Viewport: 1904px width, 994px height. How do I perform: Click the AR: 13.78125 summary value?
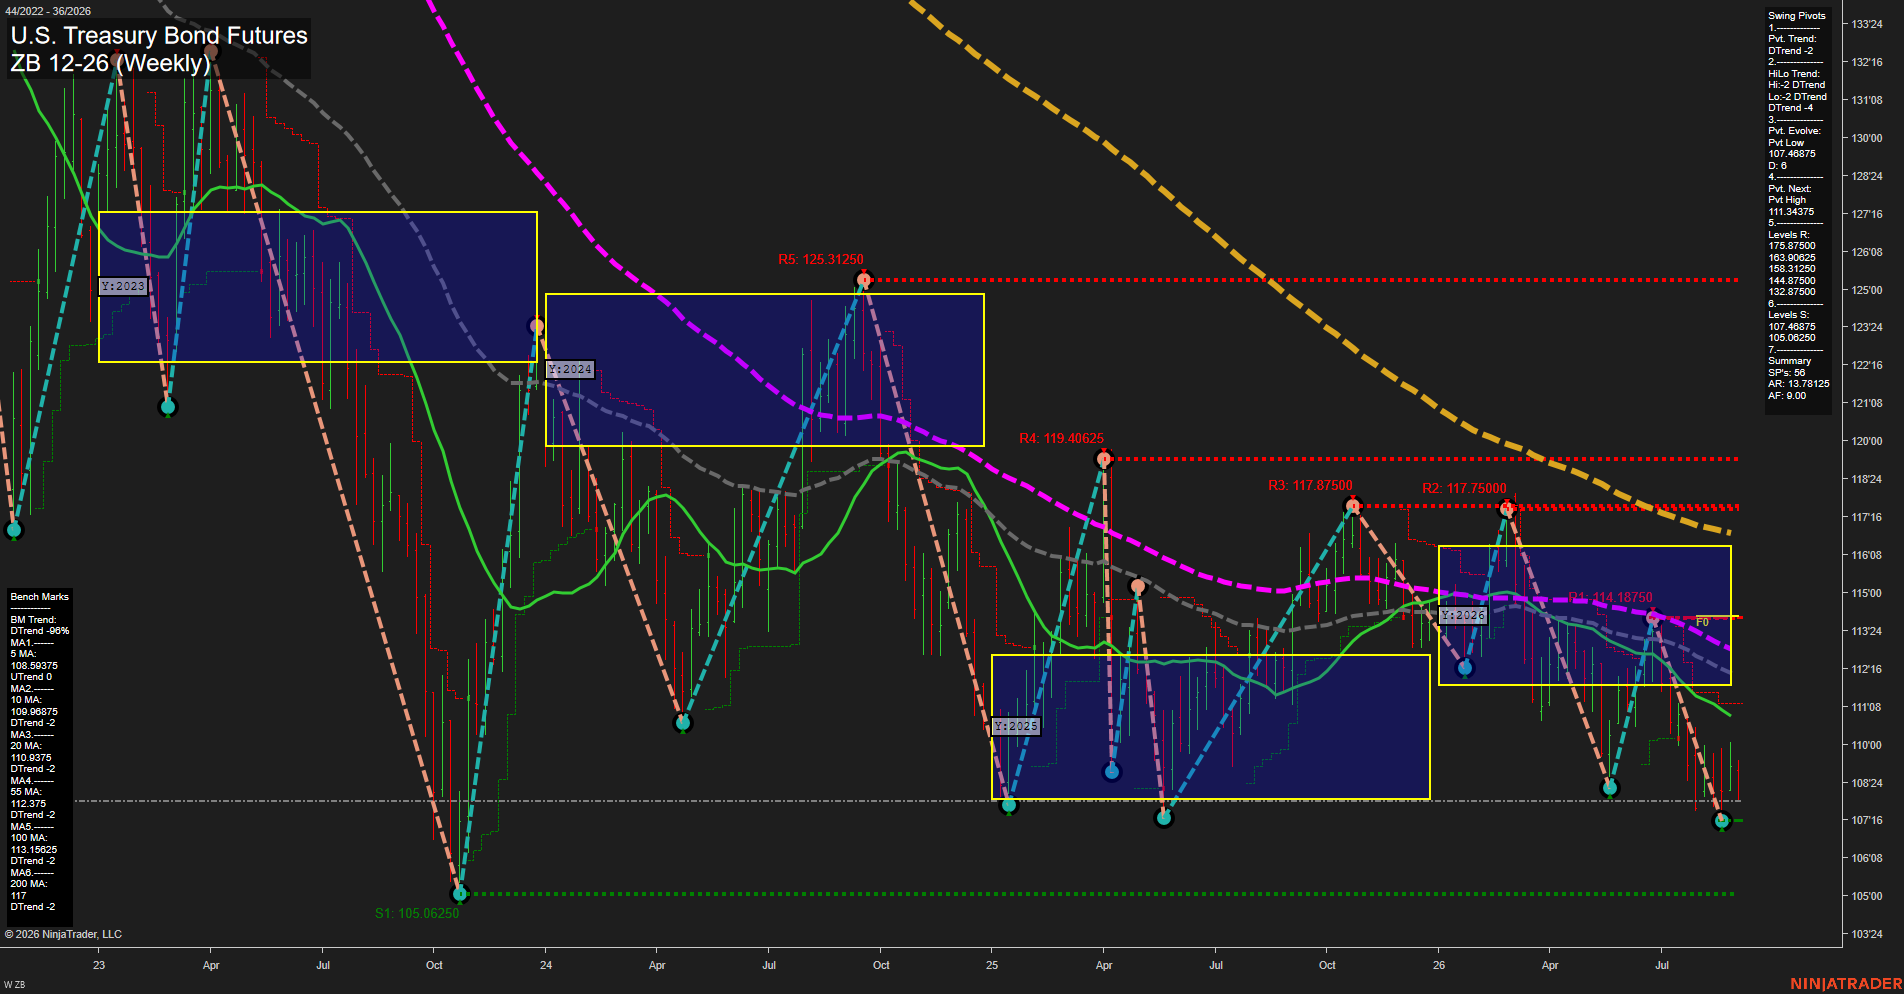click(x=1798, y=384)
